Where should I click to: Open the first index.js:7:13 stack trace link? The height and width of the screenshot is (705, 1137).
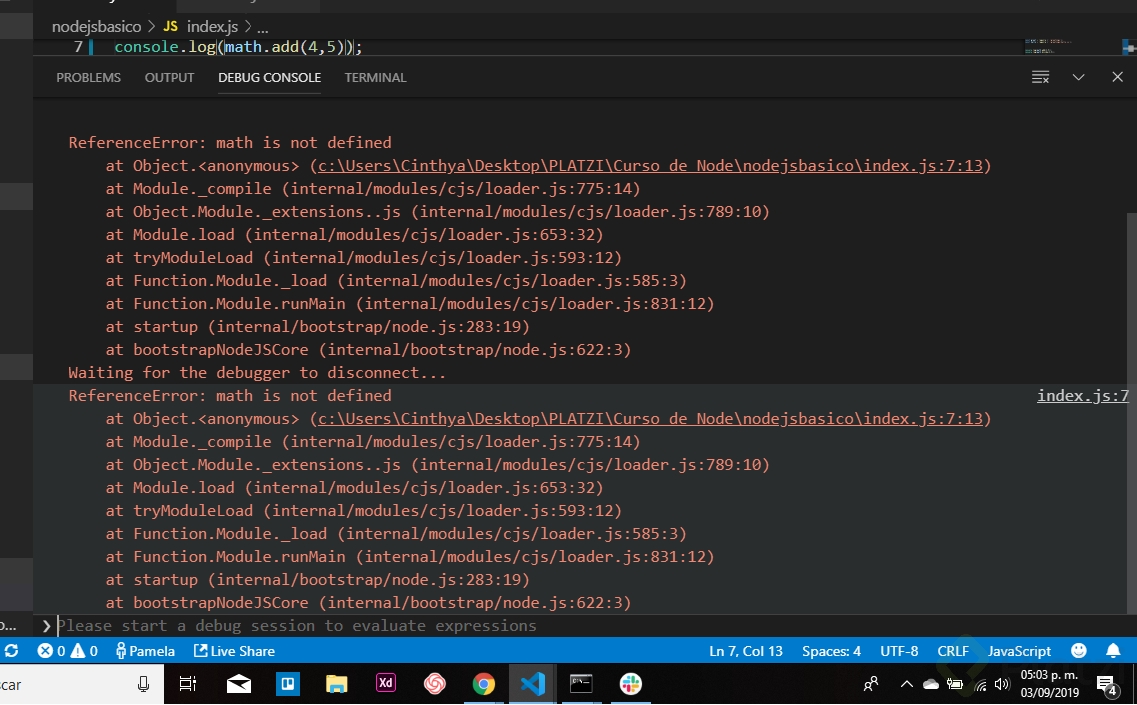[650, 166]
